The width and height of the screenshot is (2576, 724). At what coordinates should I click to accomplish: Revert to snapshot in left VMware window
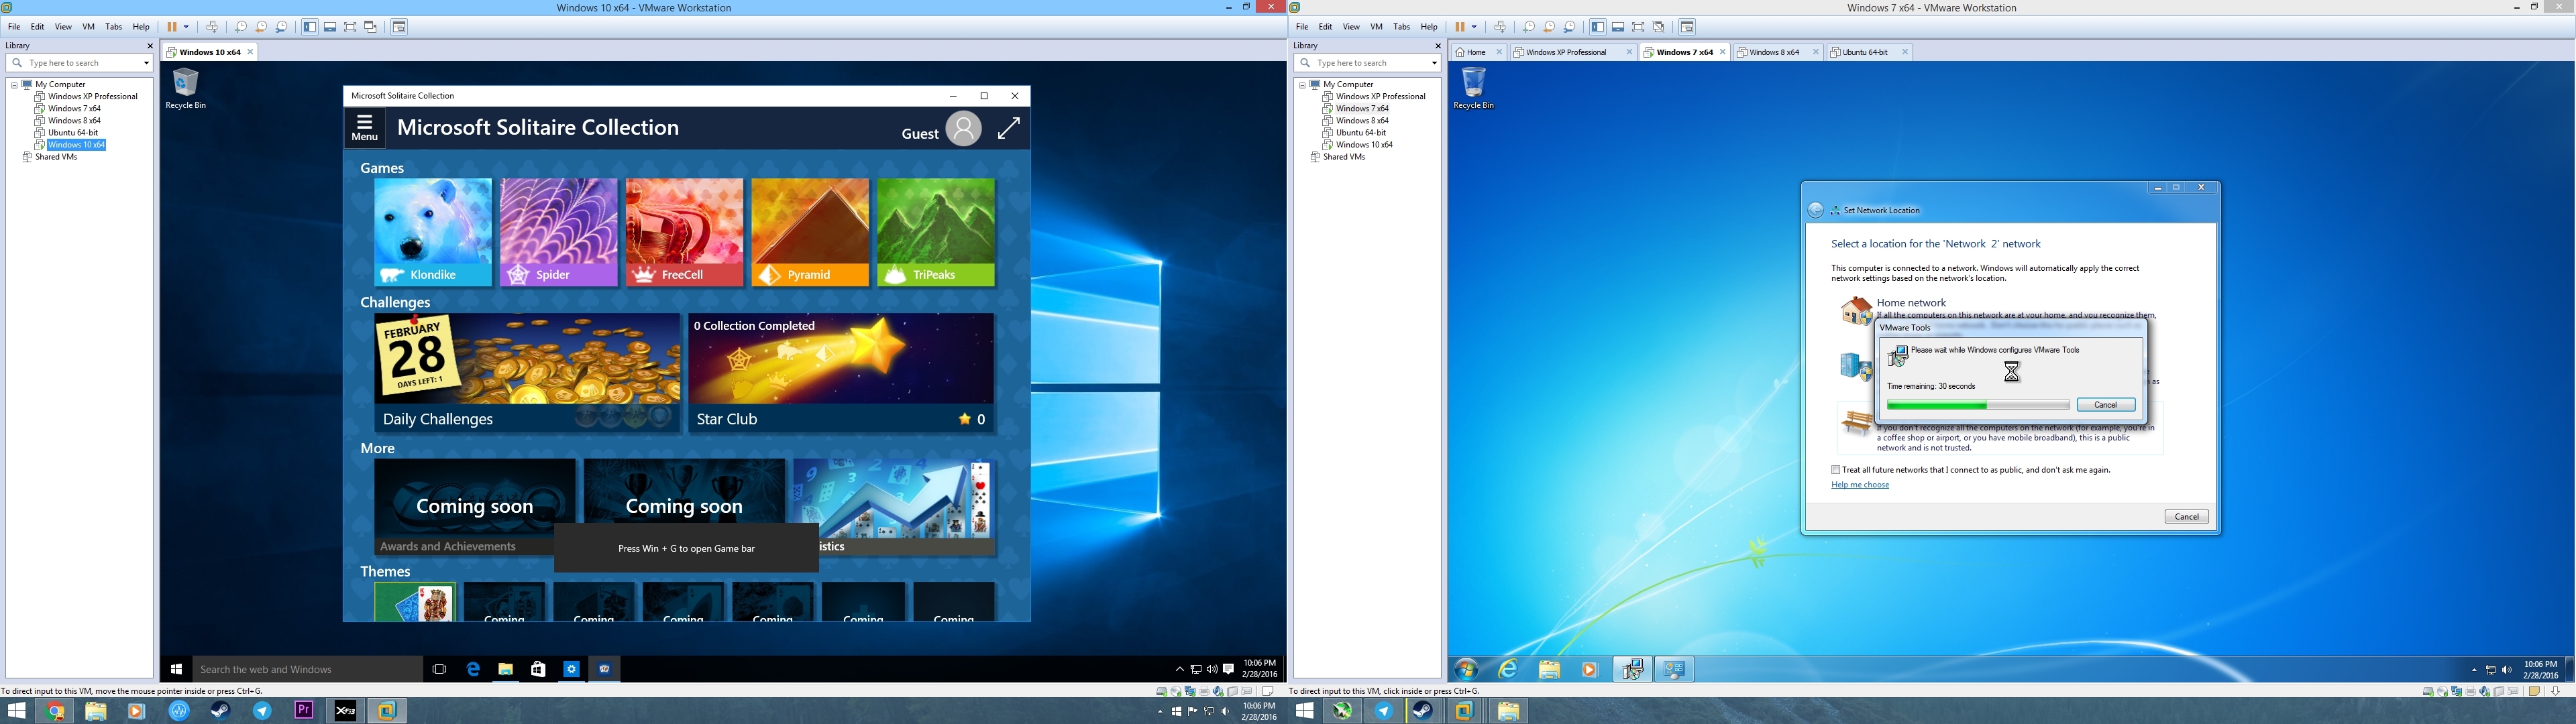click(261, 27)
